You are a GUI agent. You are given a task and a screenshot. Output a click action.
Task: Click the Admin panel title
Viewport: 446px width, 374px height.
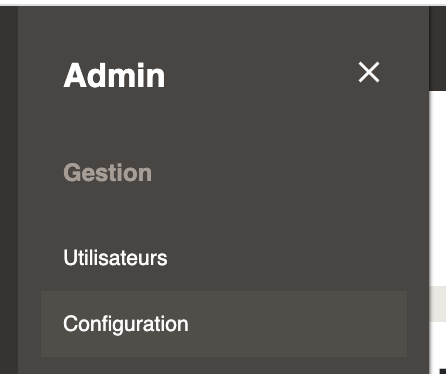click(114, 75)
